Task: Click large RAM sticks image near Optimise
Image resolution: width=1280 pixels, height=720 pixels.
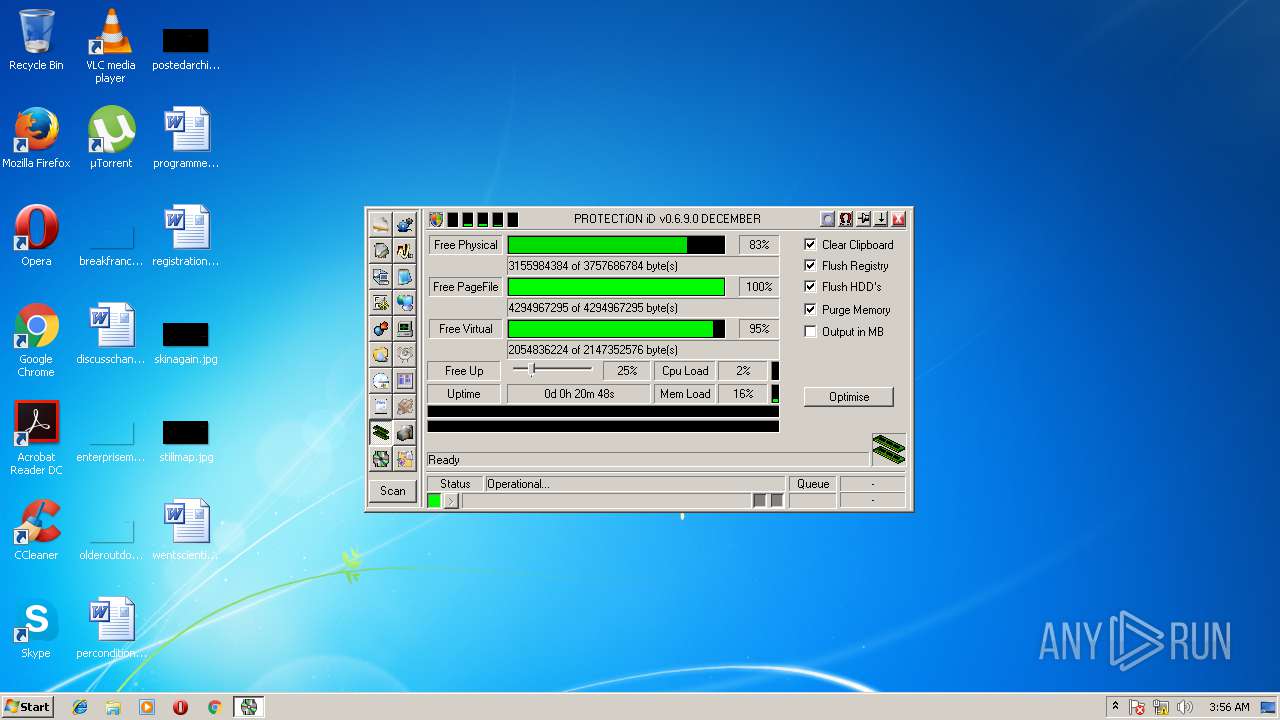Action: click(888, 449)
